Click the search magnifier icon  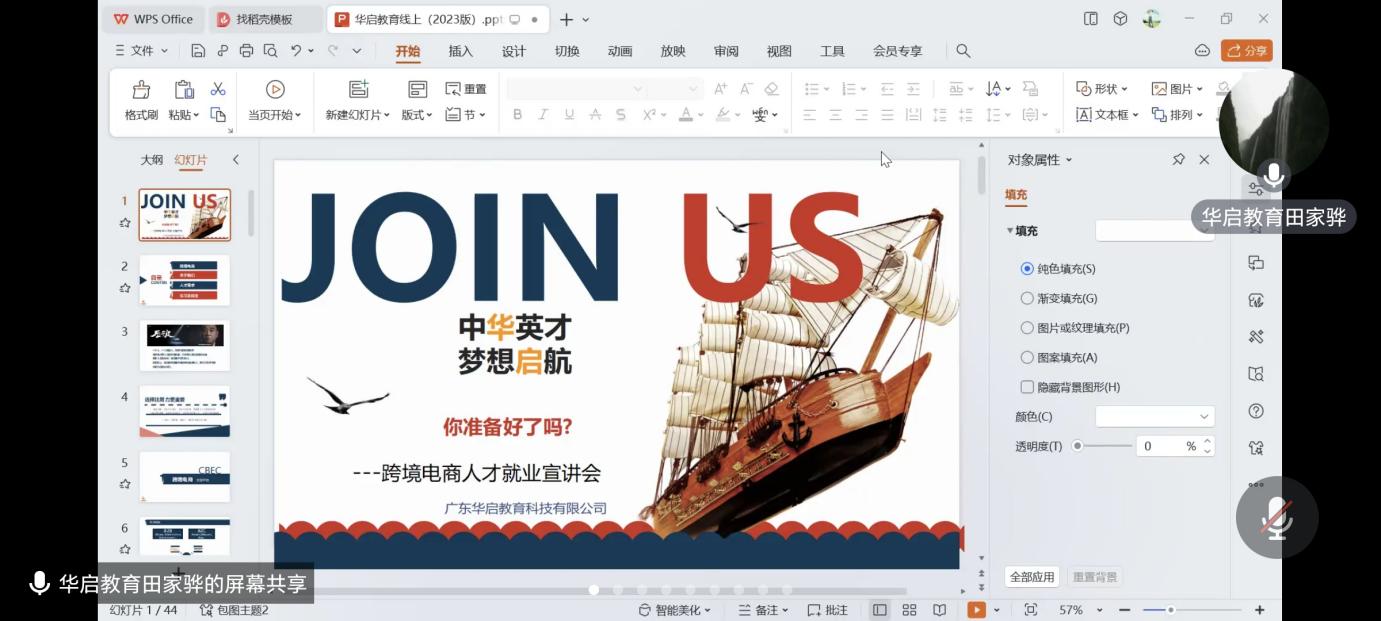point(963,50)
